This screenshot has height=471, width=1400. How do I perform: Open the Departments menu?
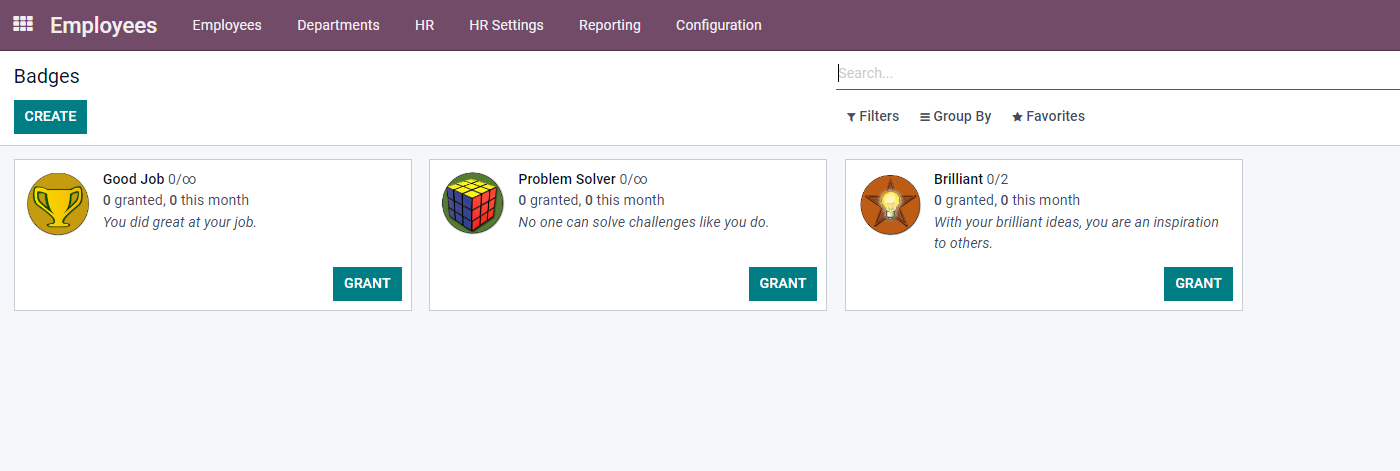click(x=338, y=25)
